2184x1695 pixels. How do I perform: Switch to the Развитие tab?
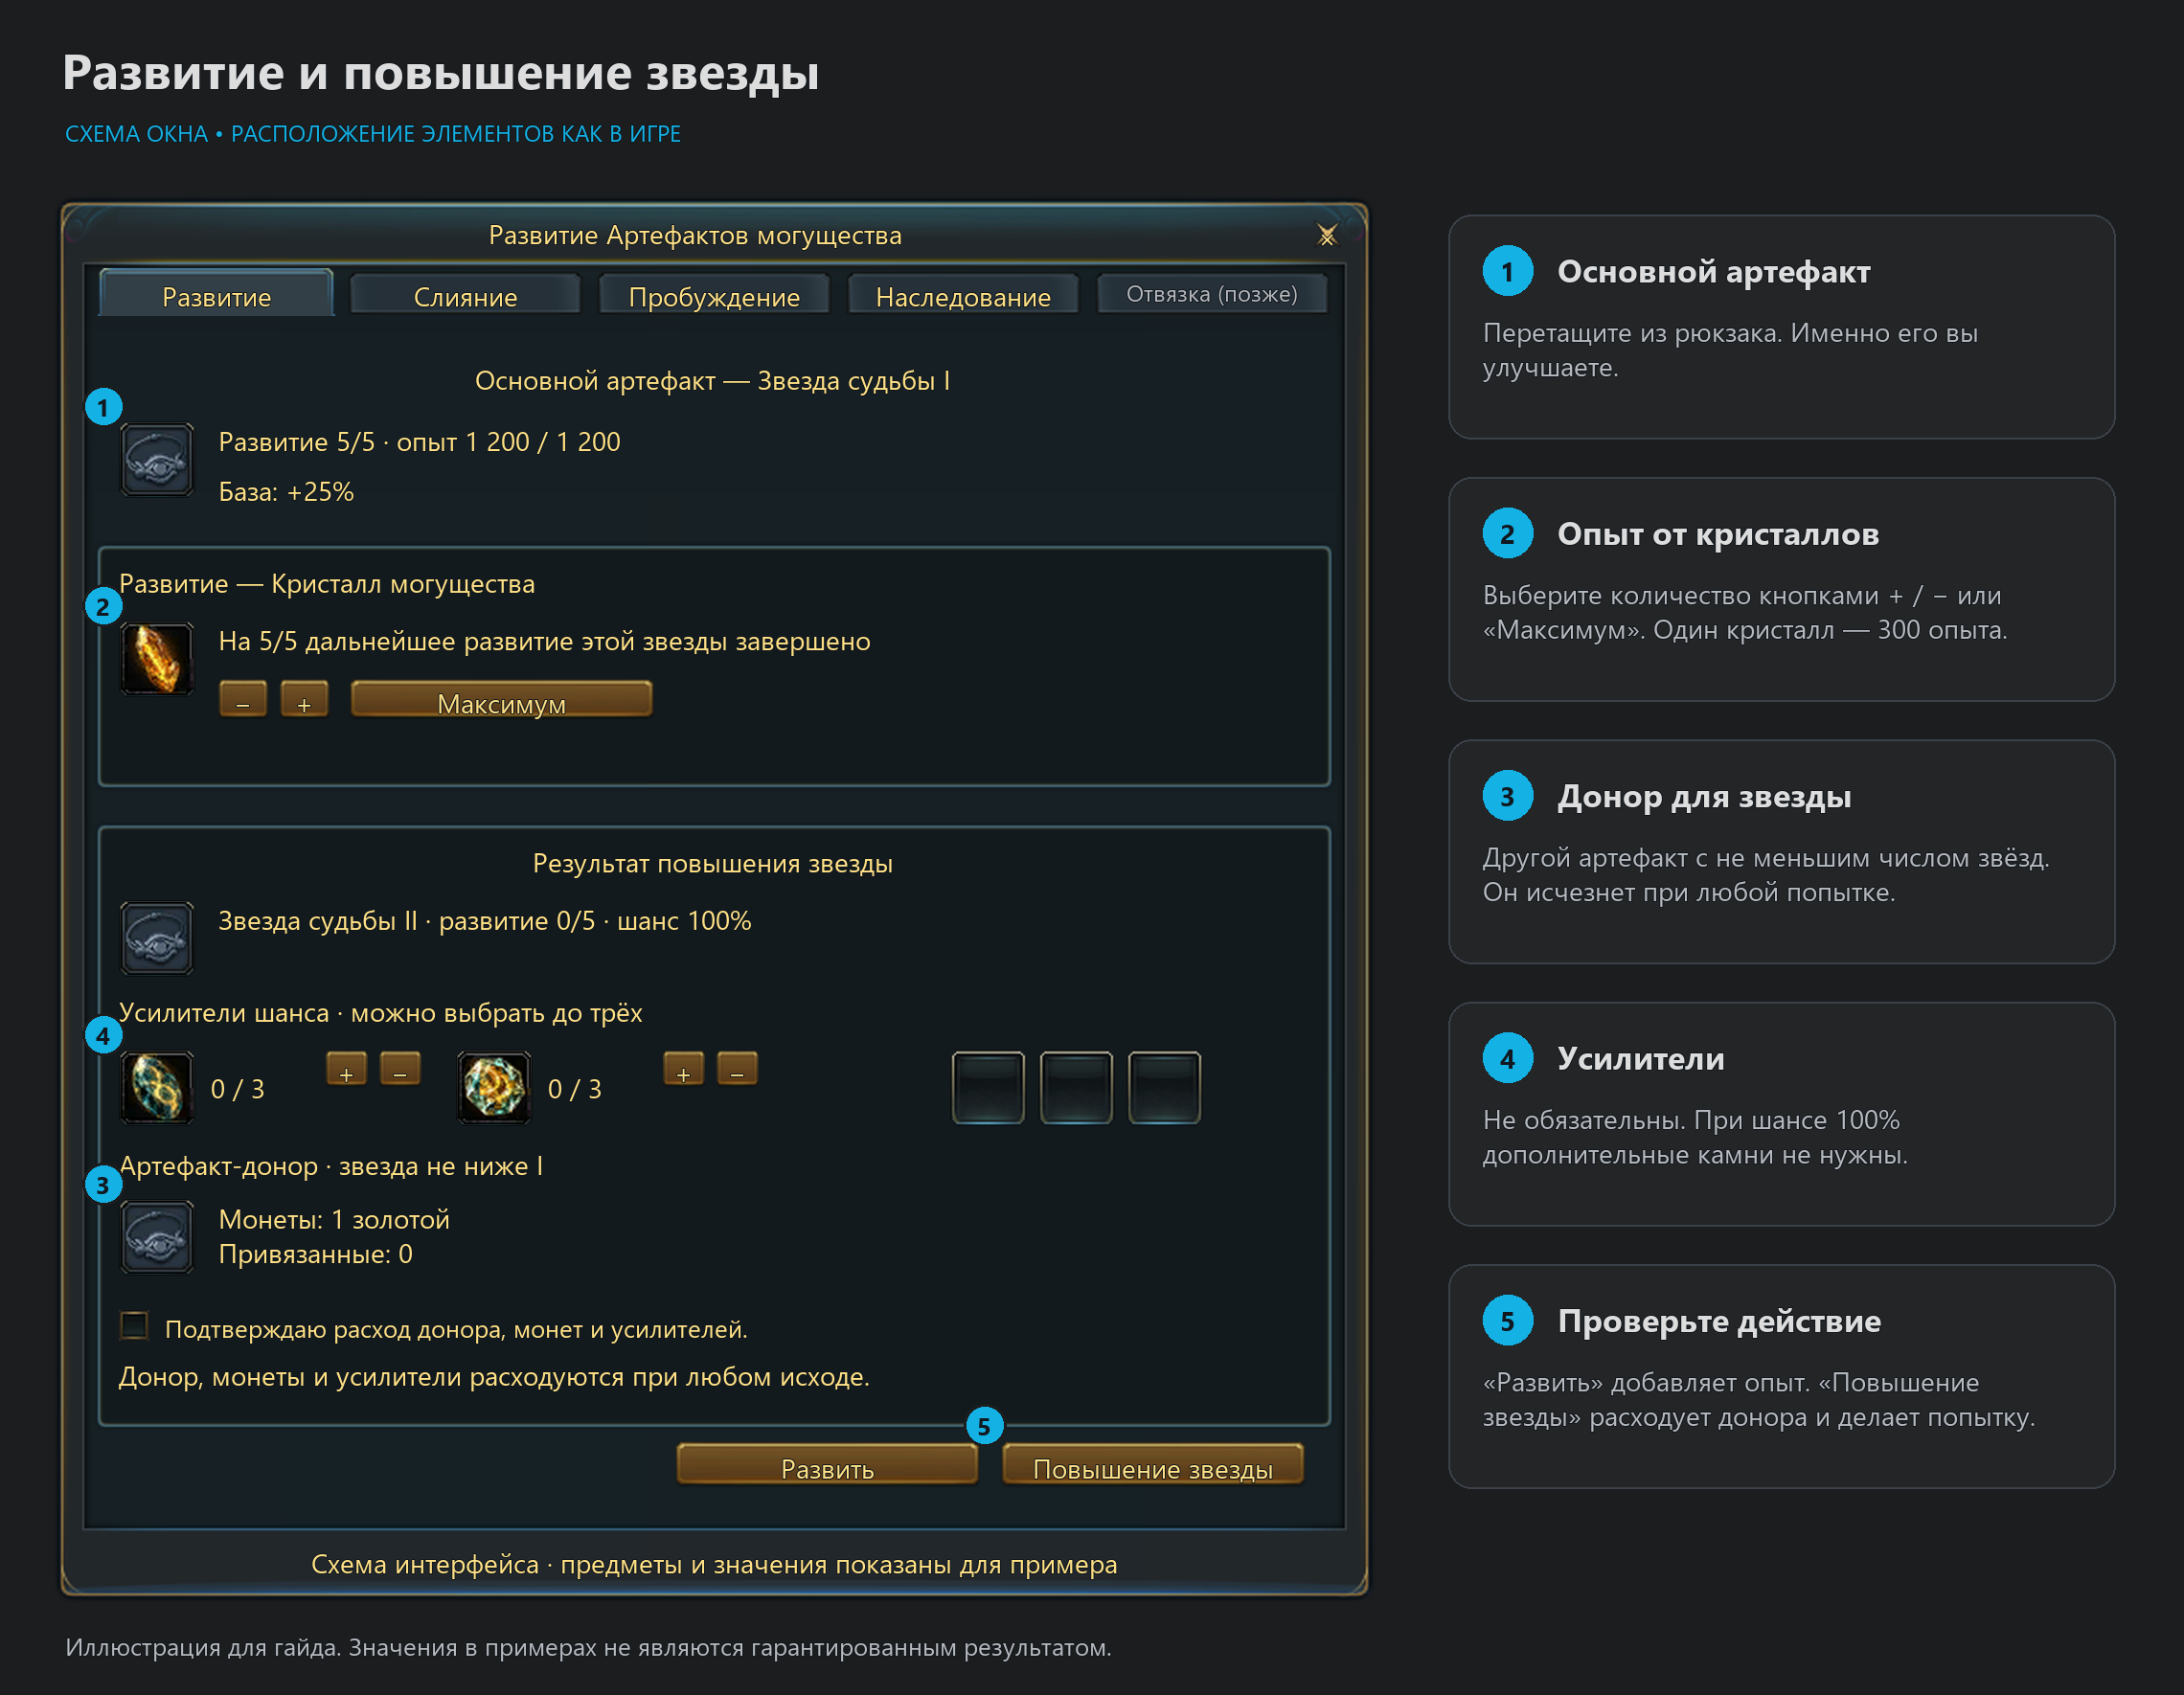[217, 294]
